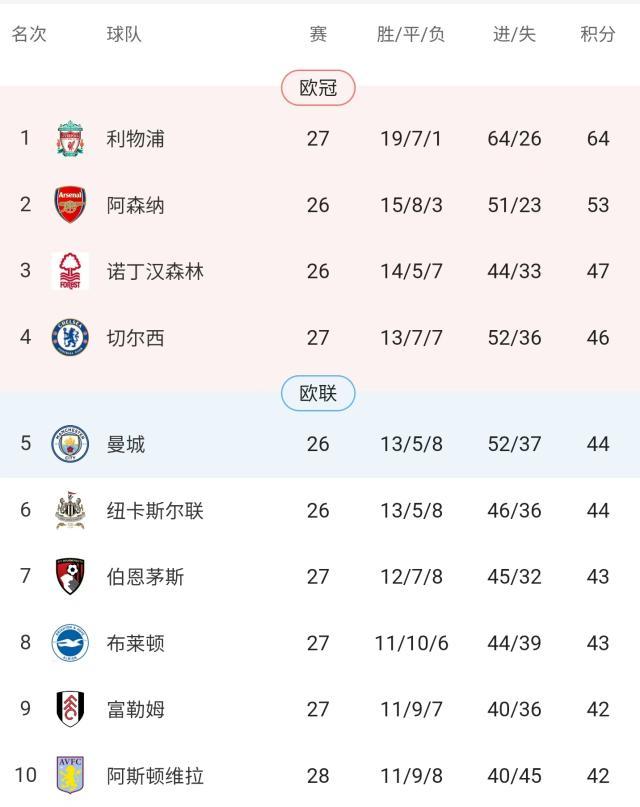
Task: Click the 切尔西 team name link
Action: 133,336
